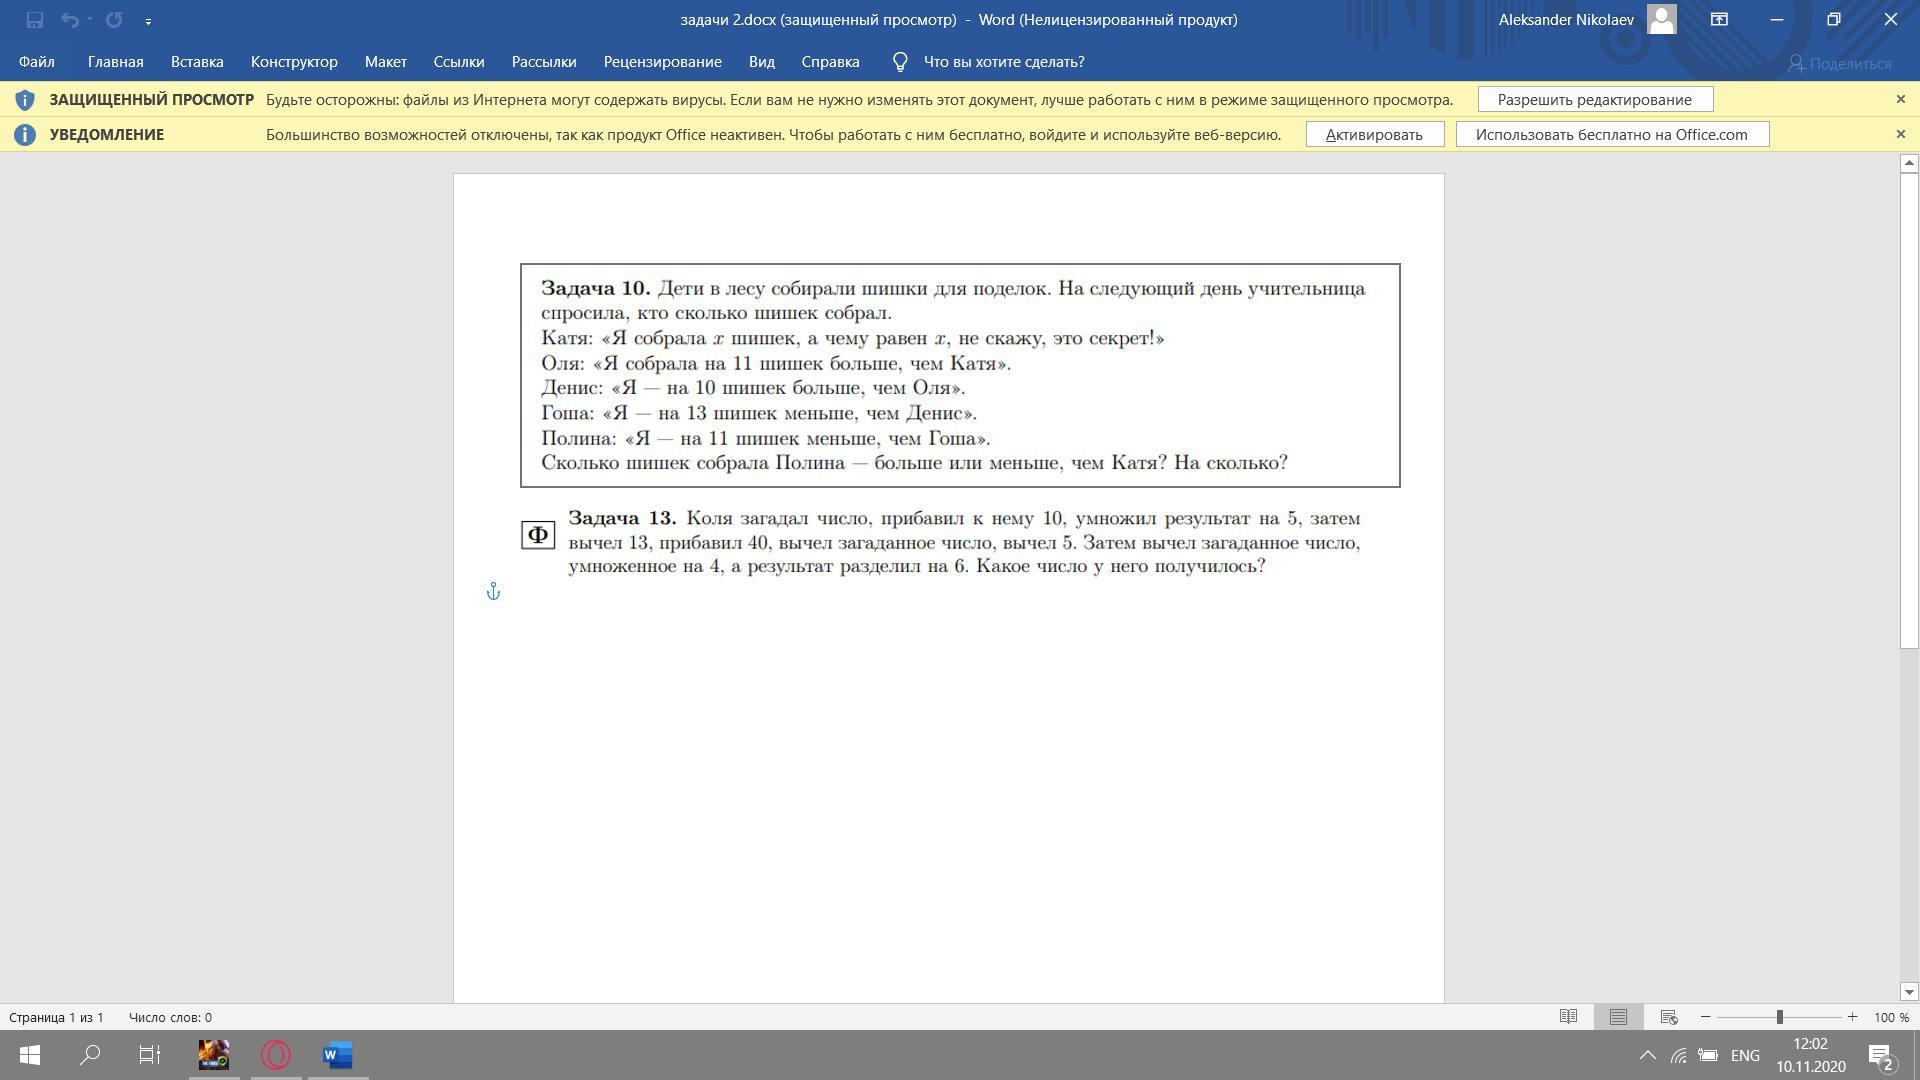
Task: Open the Action Center notifications icon
Action: tap(1880, 1056)
